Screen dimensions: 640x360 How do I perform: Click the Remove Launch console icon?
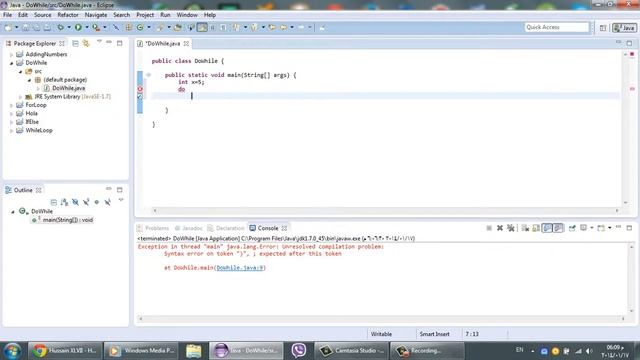point(500,228)
